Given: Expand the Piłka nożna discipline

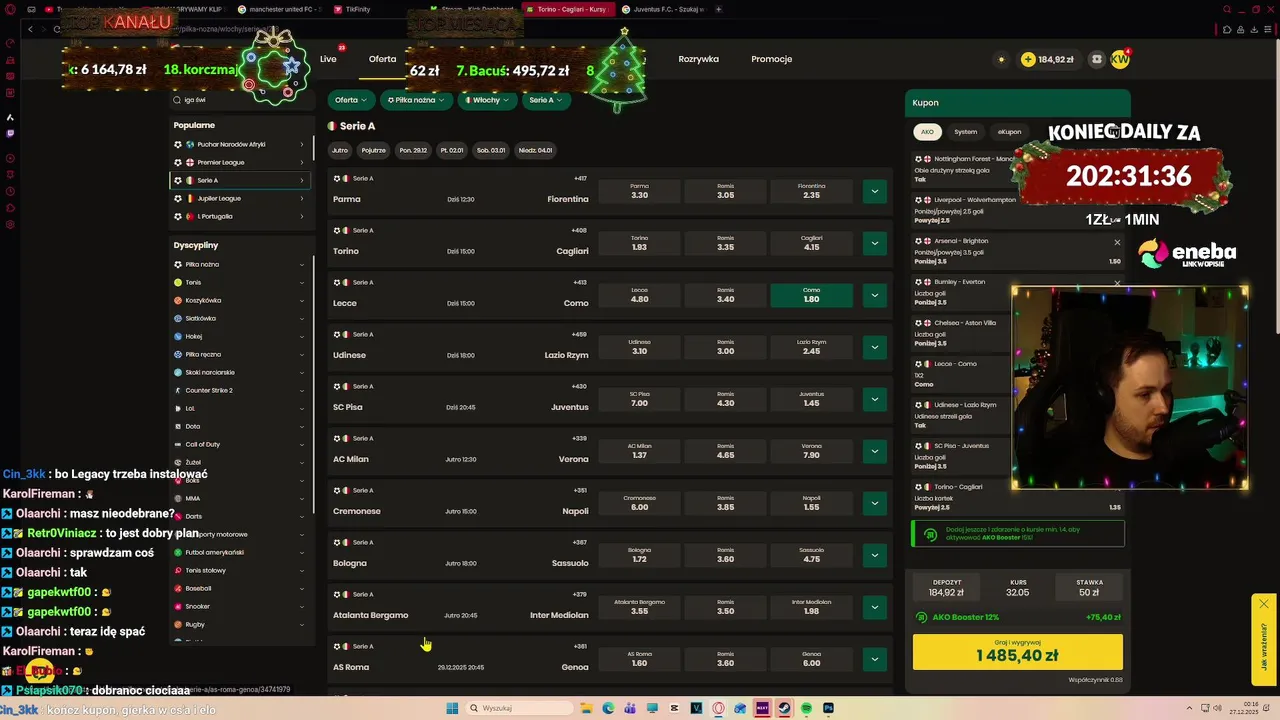Looking at the screenshot, I should pyautogui.click(x=240, y=264).
